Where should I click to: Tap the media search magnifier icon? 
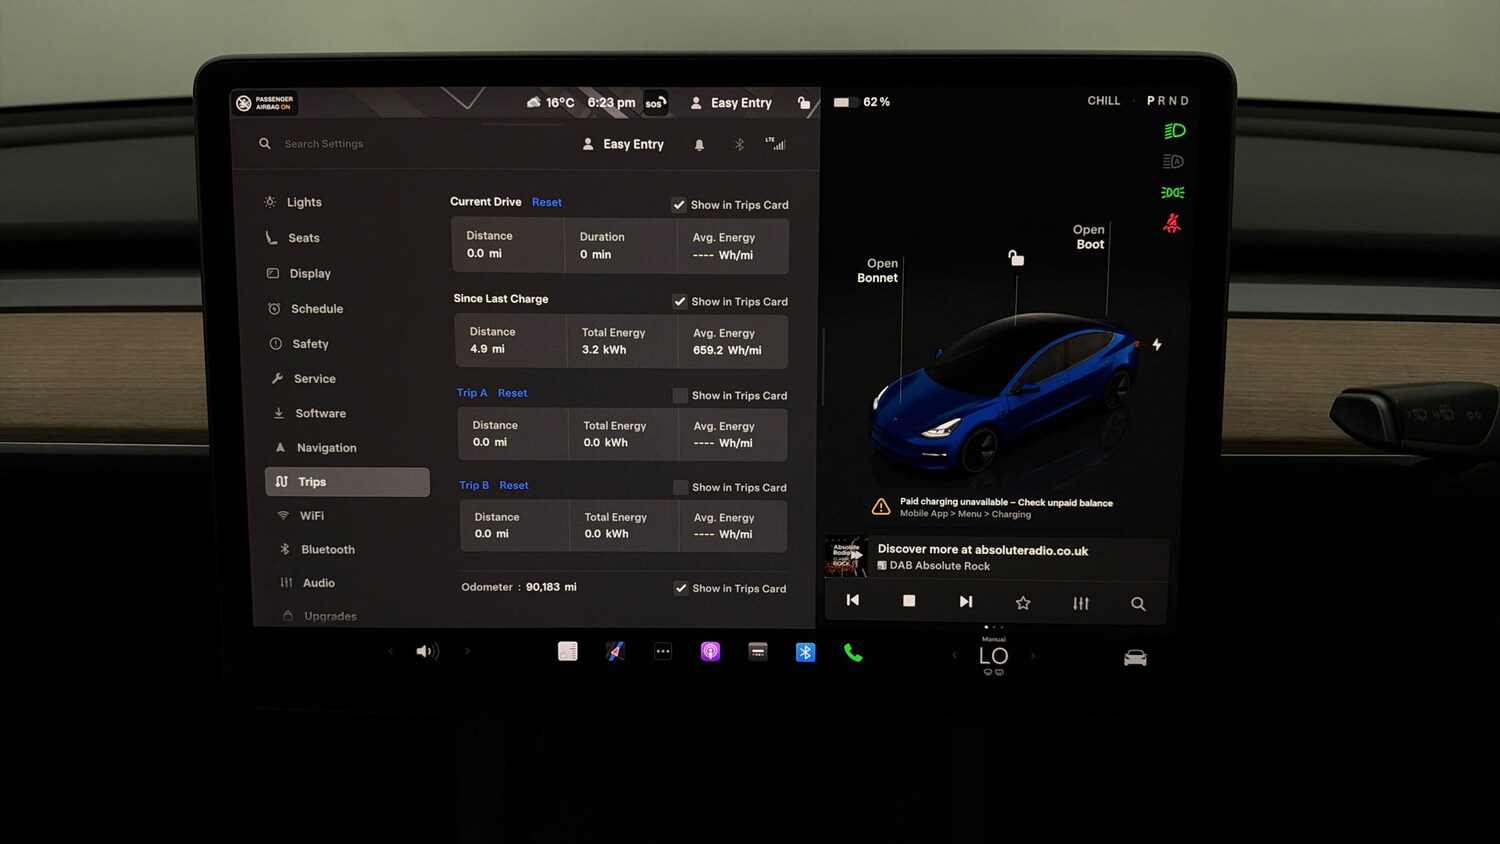[x=1138, y=603]
